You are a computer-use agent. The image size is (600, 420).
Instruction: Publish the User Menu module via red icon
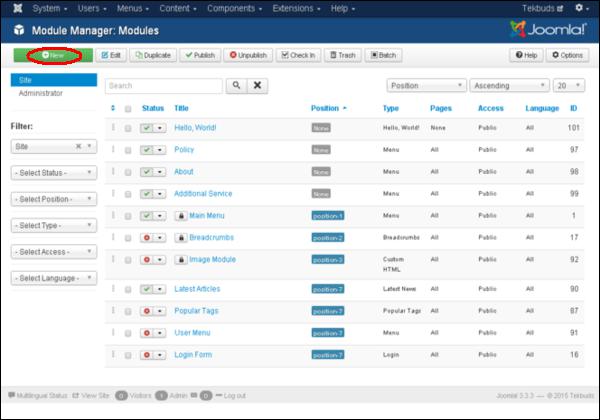(x=147, y=333)
